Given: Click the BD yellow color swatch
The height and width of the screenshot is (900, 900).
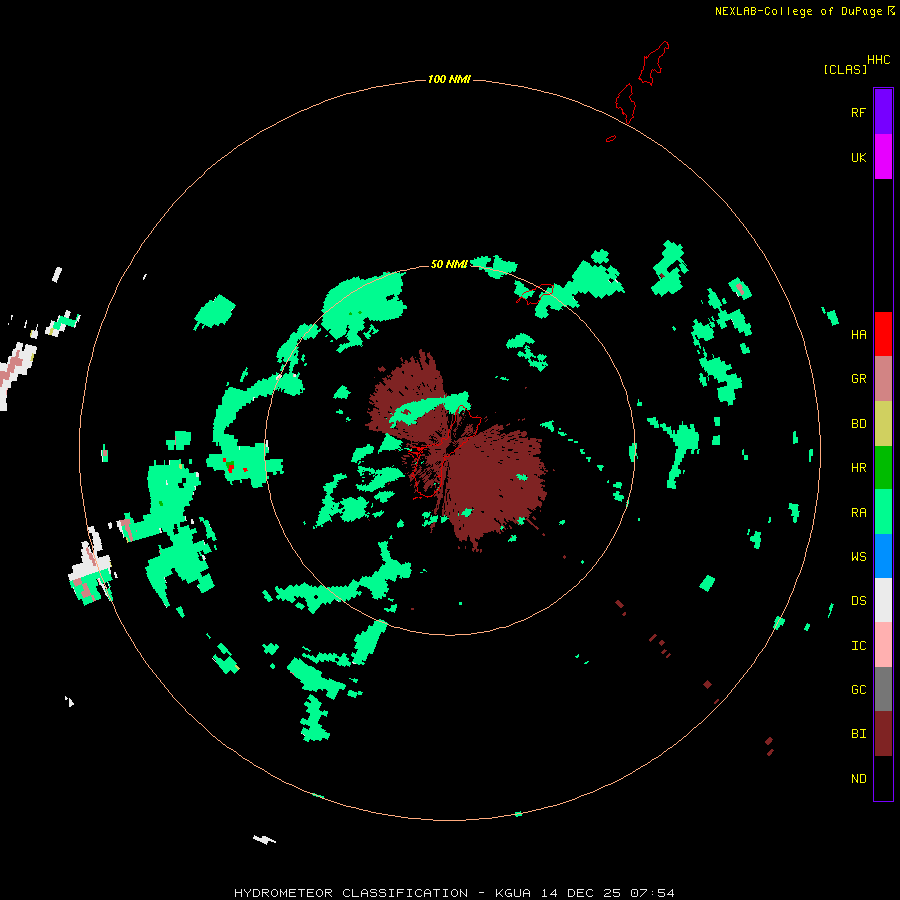Looking at the screenshot, I should tap(883, 424).
